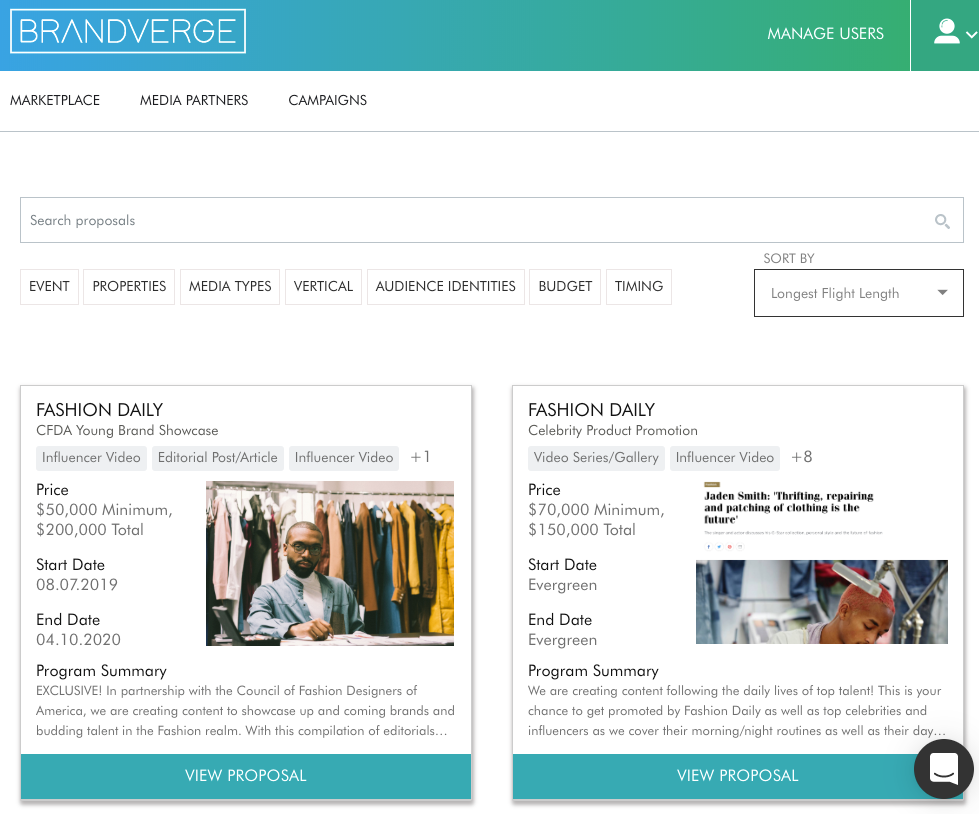Open the user profile account menu
This screenshot has width=979, height=814.
pos(947,32)
